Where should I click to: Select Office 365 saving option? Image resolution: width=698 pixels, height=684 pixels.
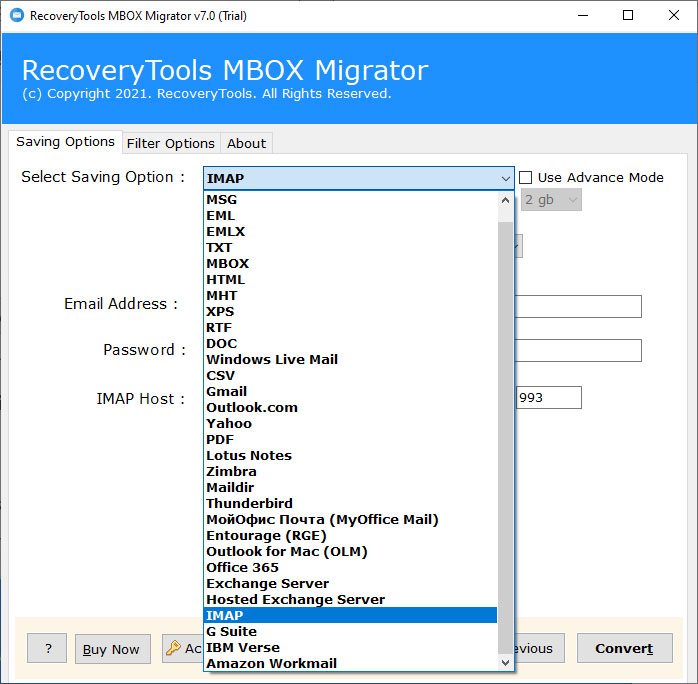350,568
